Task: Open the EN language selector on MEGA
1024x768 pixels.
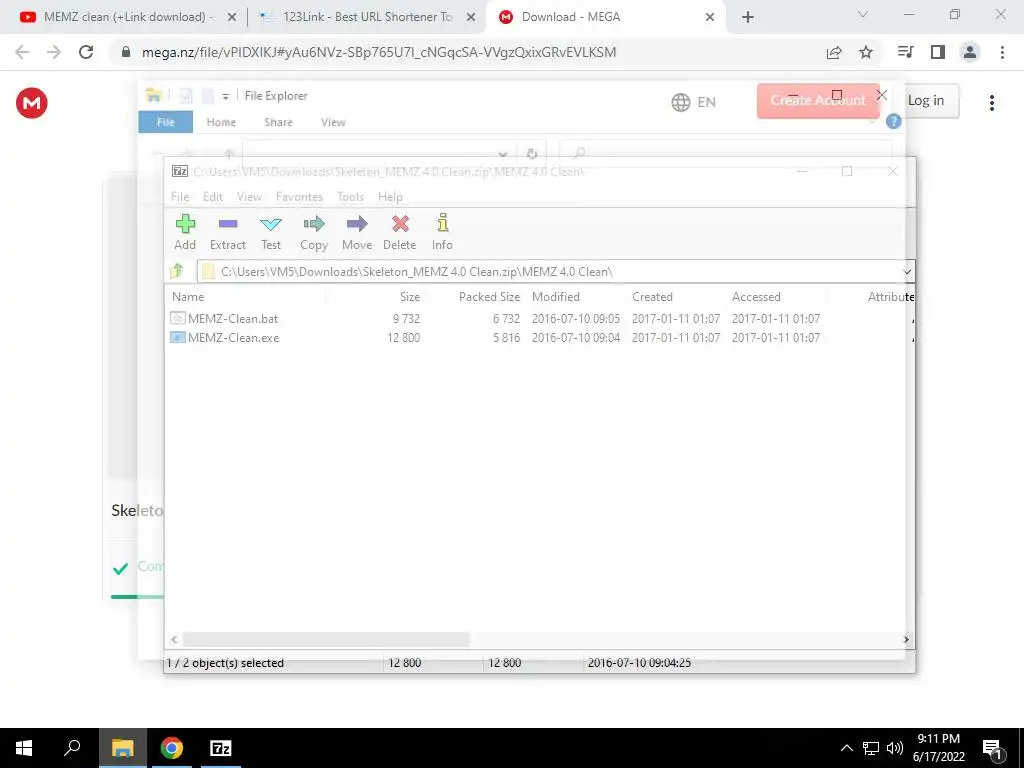Action: pyautogui.click(x=693, y=102)
